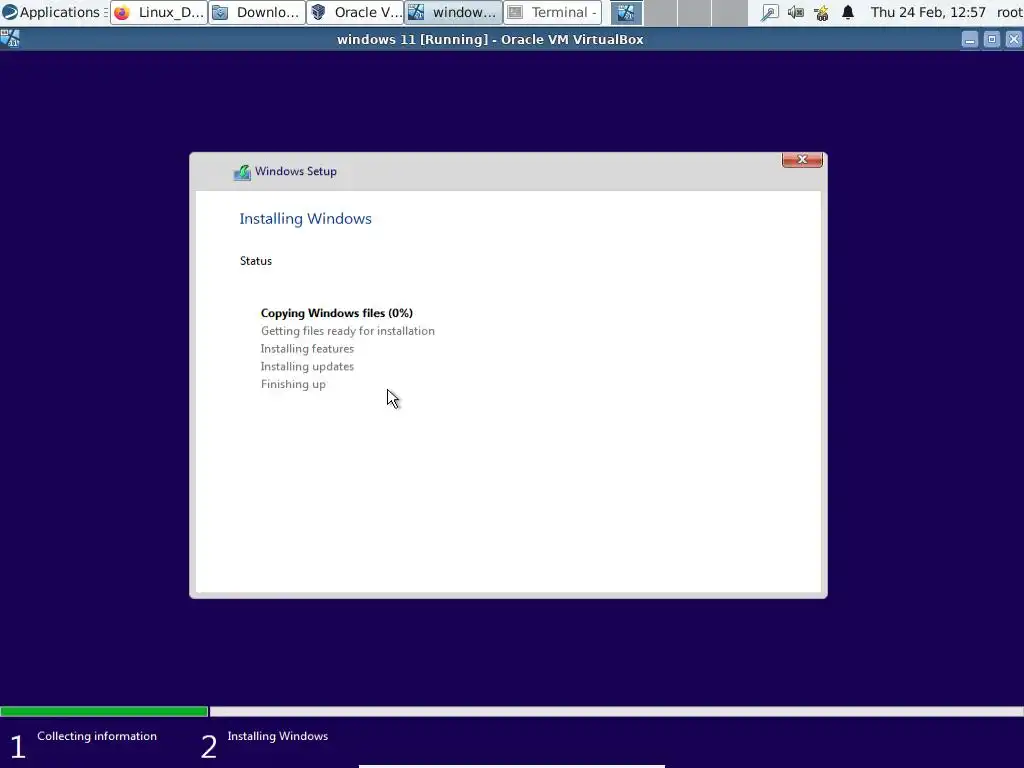Click the Installing features status line
Screen dimensions: 1024x768
click(307, 349)
